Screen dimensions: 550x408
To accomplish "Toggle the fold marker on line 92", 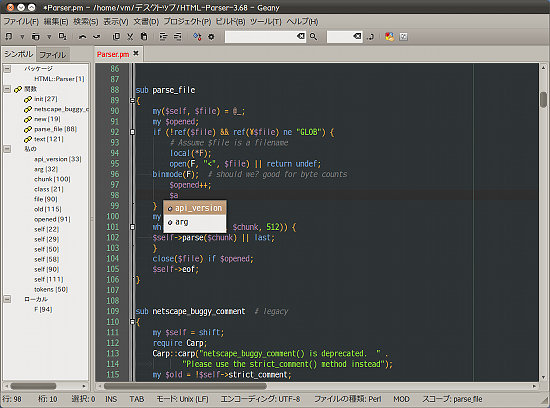I will point(132,132).
